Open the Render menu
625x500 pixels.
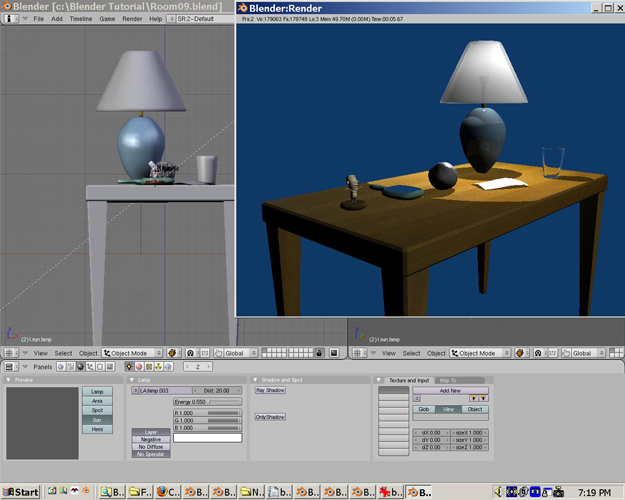(x=131, y=19)
